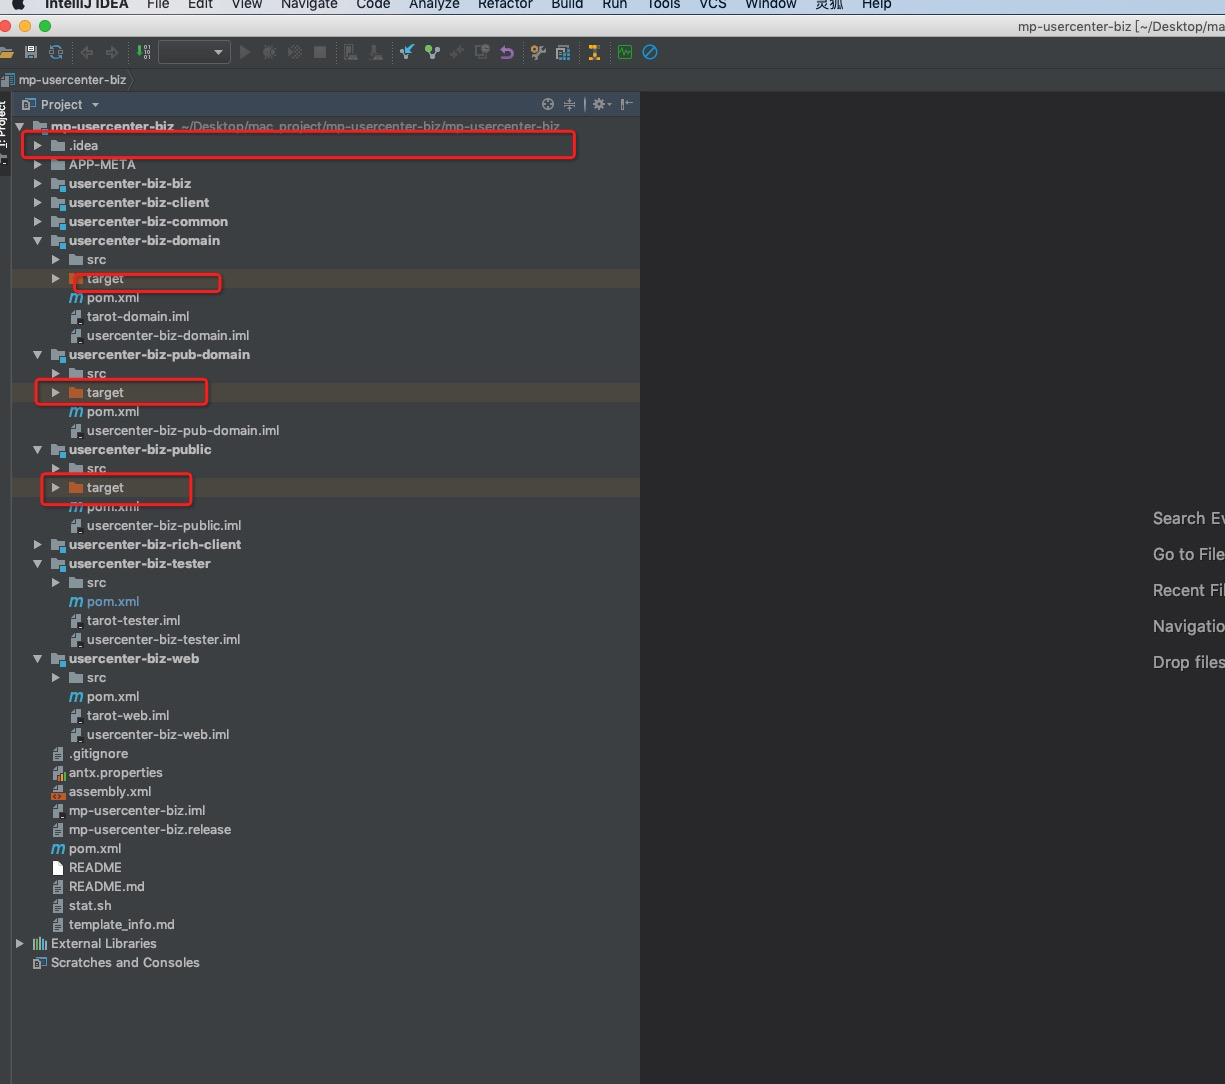Expand the usercenter-biz-client module arrow
1225x1084 pixels.
(x=38, y=202)
